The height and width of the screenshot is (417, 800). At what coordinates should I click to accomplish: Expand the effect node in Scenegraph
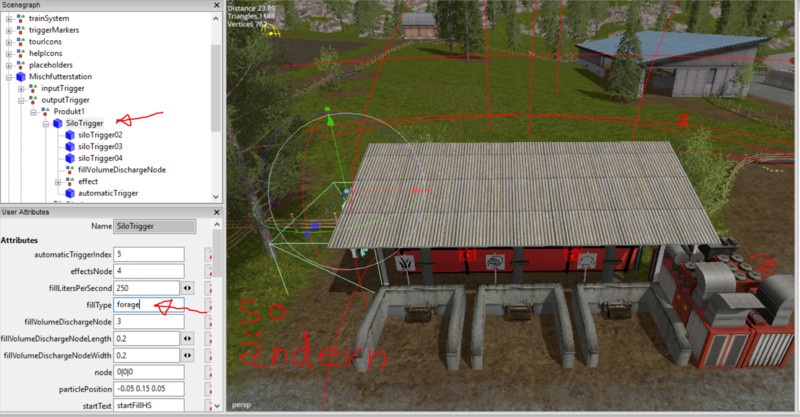coord(57,182)
